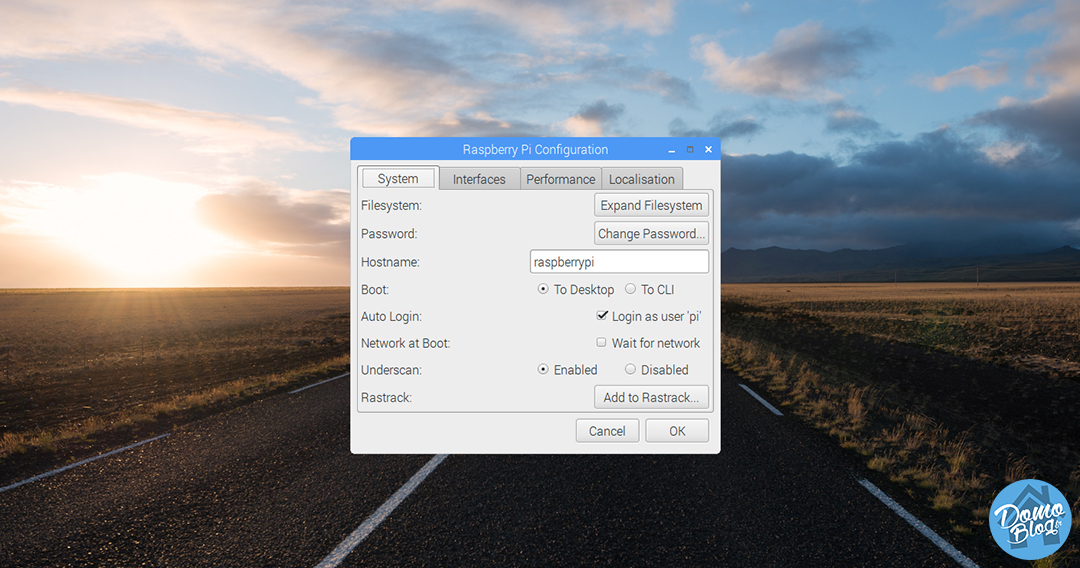Viewport: 1080px width, 568px height.
Task: Set Underscan to Enabled
Action: coord(544,369)
